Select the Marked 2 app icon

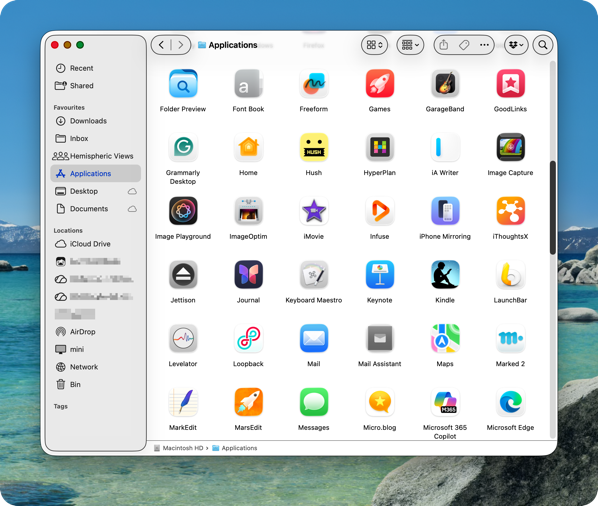pyautogui.click(x=510, y=338)
